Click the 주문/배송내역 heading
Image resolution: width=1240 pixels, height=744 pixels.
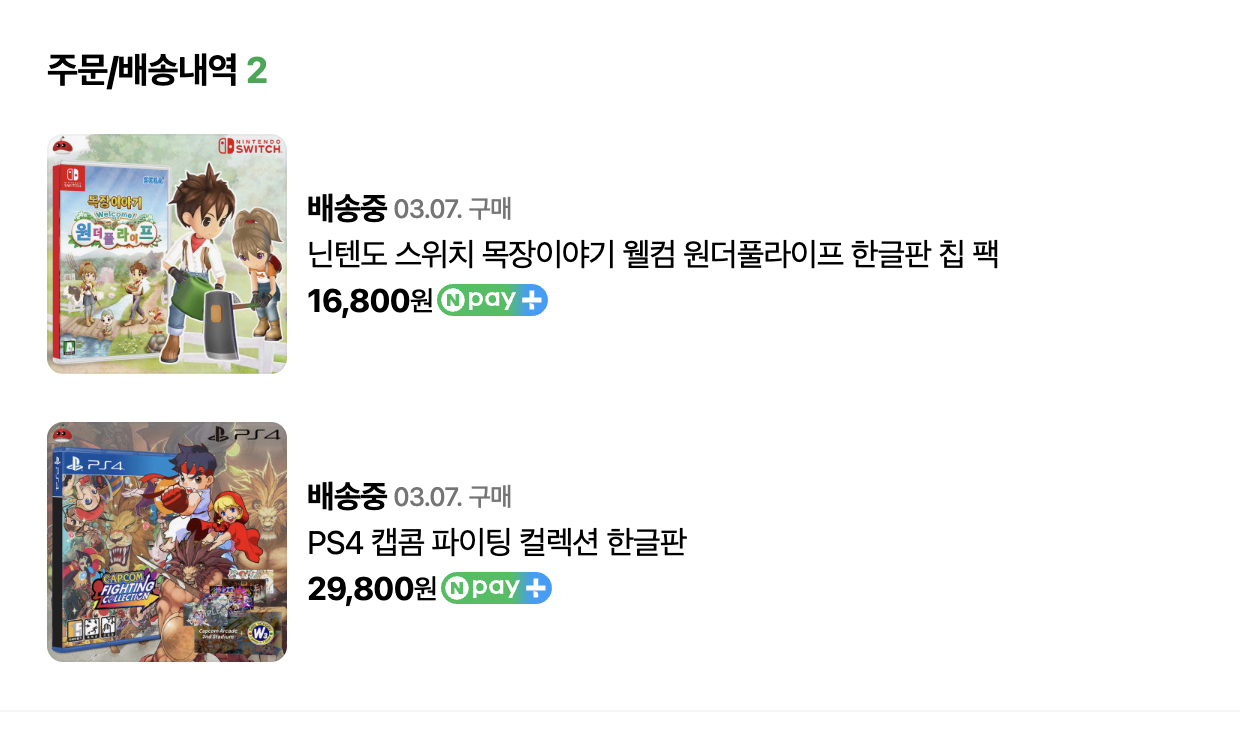tap(141, 71)
